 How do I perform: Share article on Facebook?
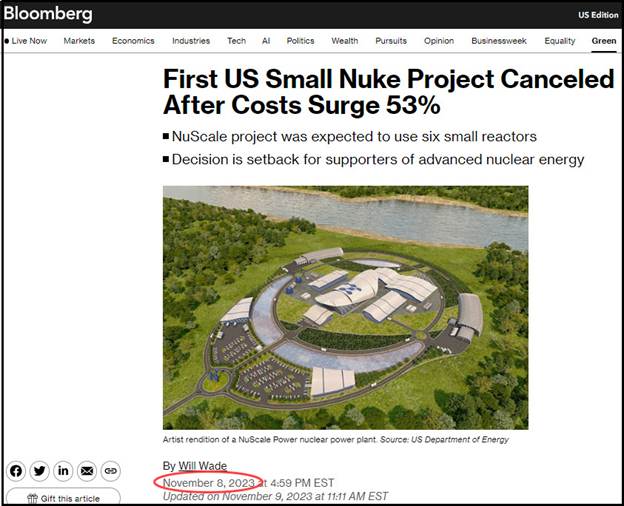pos(17,471)
